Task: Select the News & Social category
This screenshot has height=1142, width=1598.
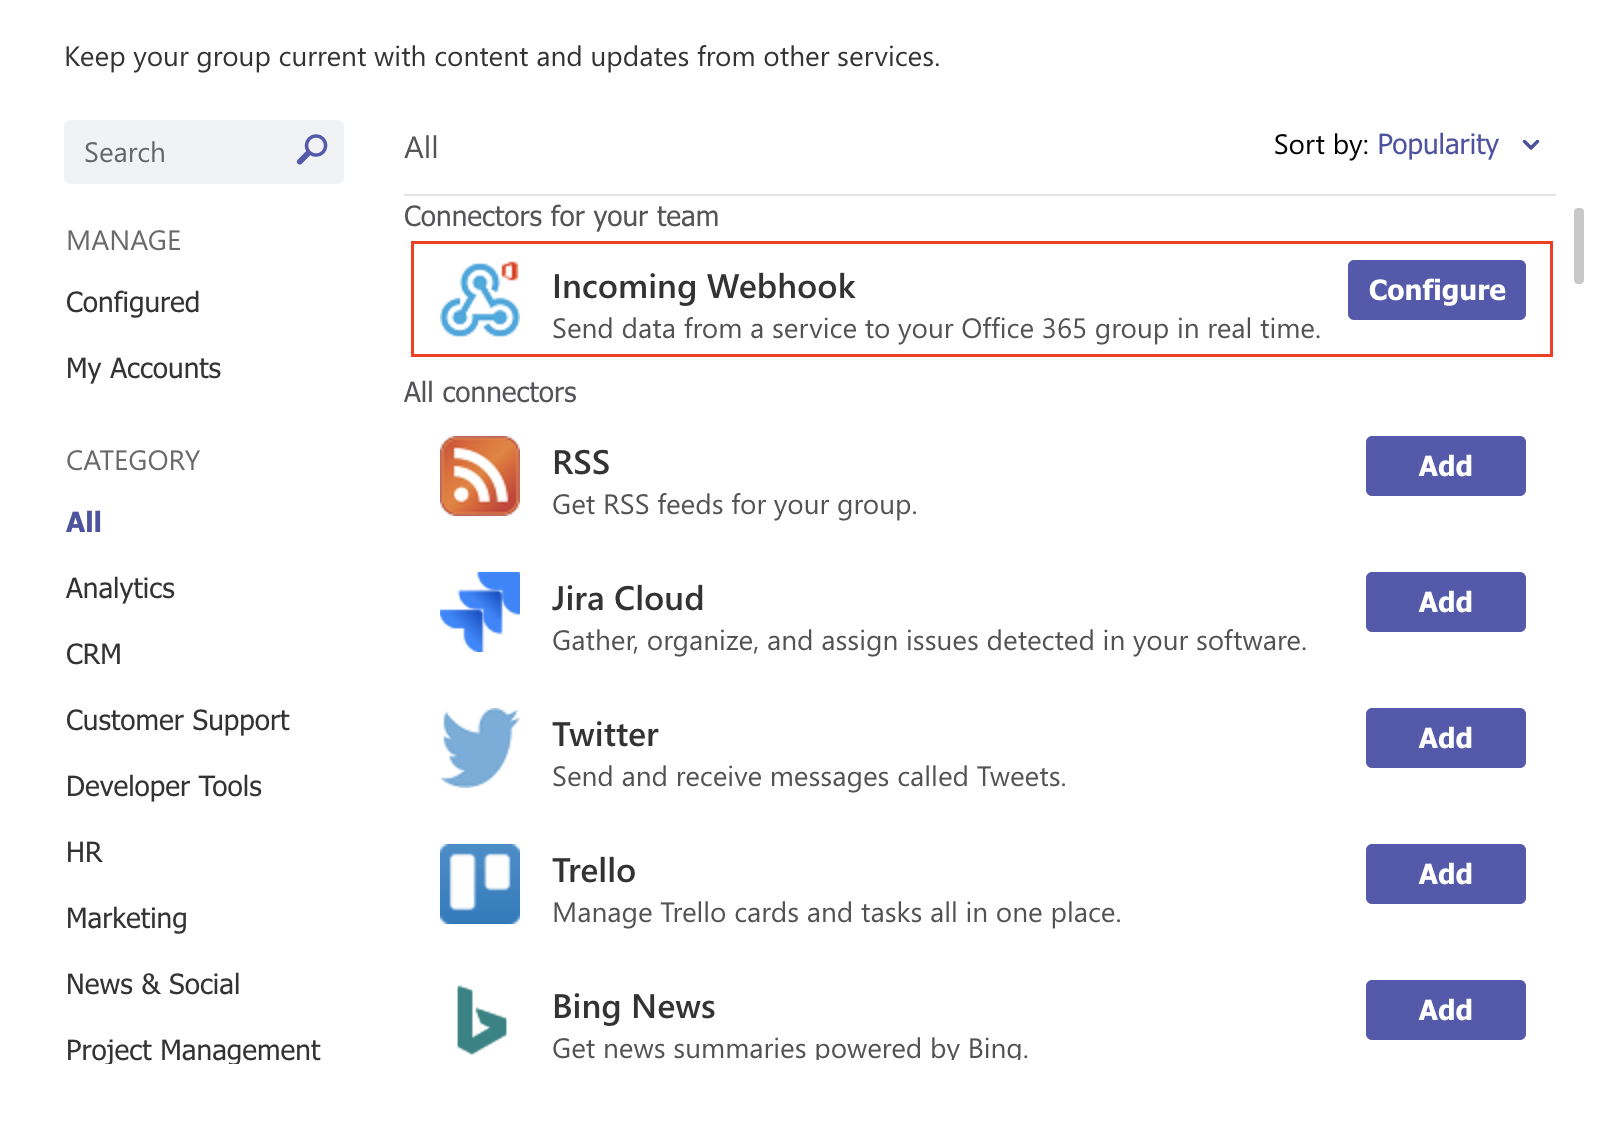Action: 153,984
